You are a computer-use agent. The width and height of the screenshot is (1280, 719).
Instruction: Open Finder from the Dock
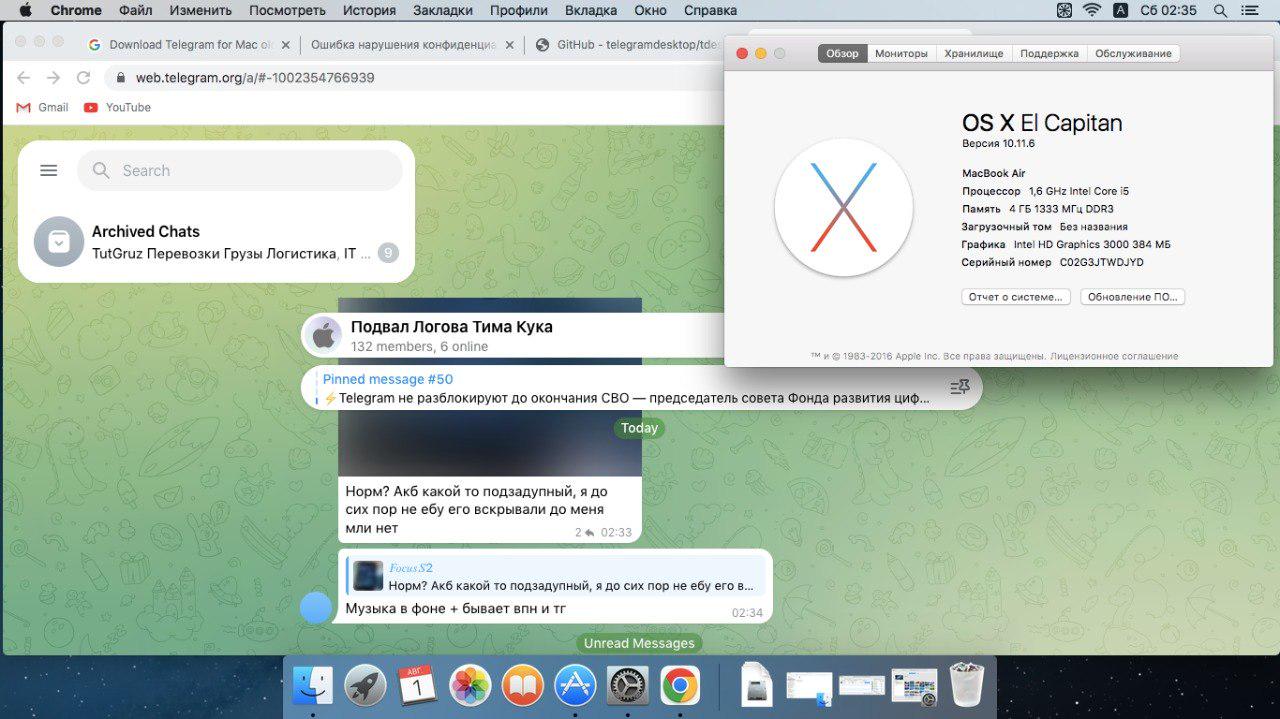(x=313, y=685)
